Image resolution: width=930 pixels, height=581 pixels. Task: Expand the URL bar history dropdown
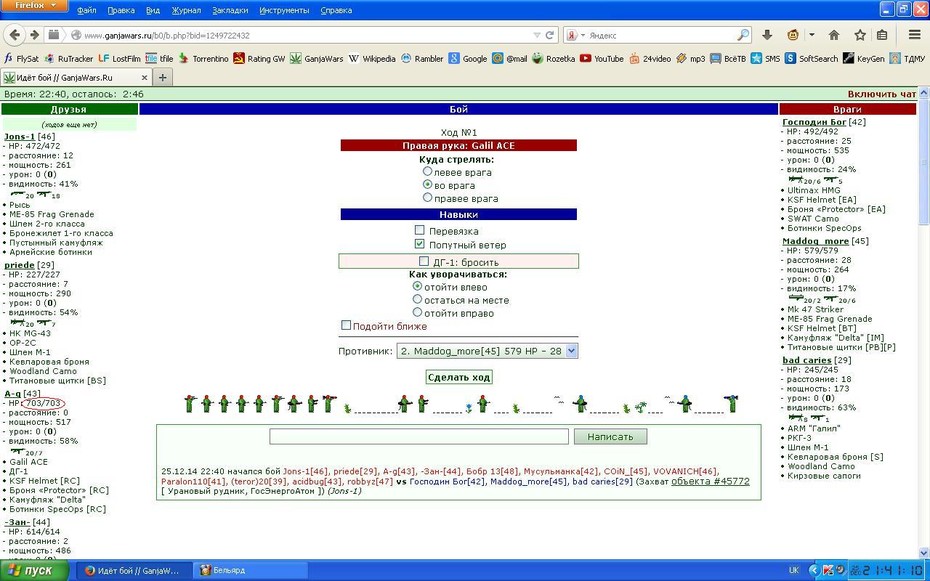(537, 35)
